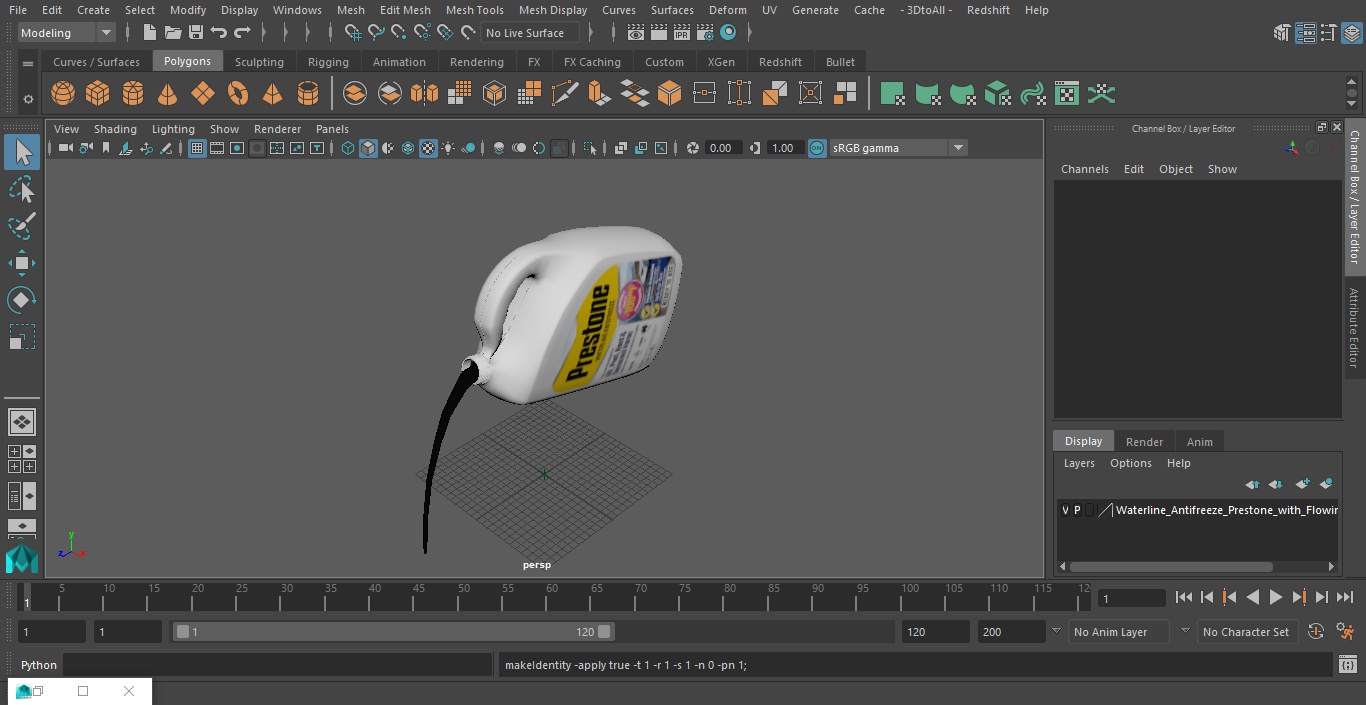Click frame 60 on the time slider

coord(552,597)
